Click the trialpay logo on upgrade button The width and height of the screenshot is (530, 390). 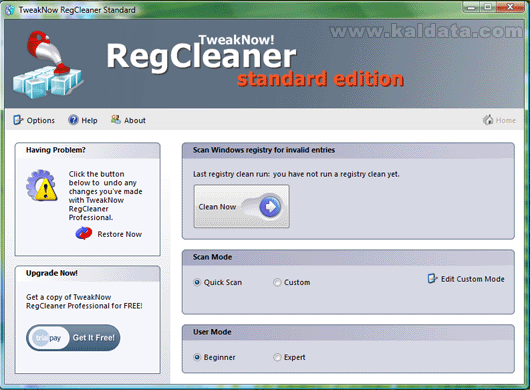(x=48, y=338)
